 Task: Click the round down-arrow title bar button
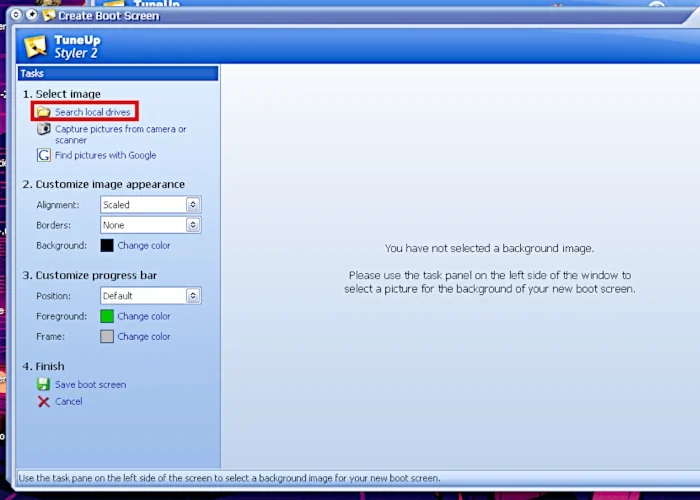tap(16, 15)
